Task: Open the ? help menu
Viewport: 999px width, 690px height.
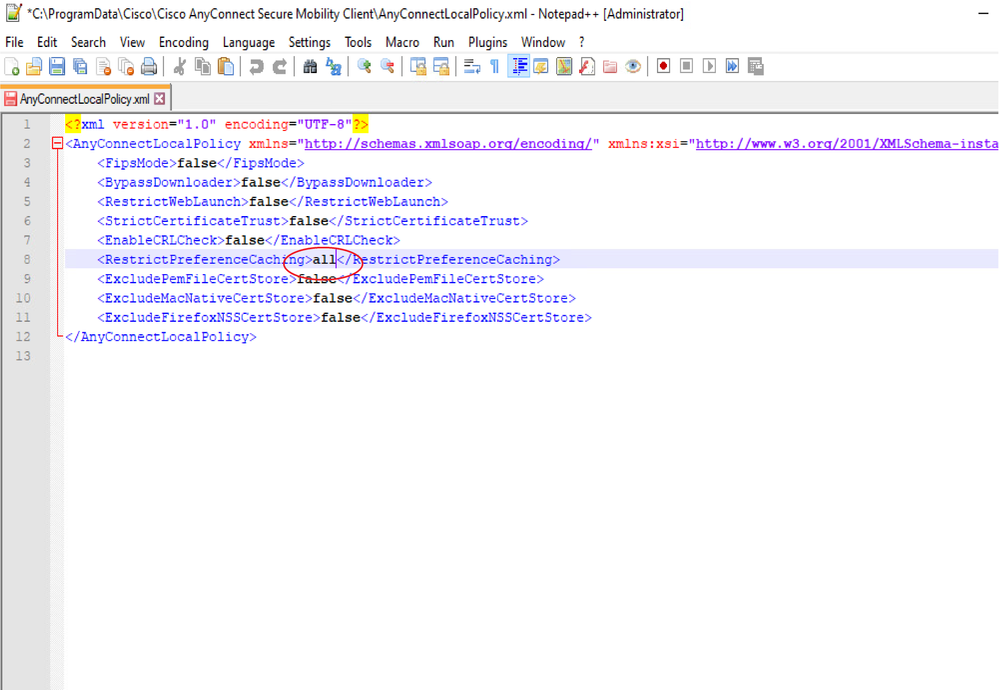Action: (582, 42)
